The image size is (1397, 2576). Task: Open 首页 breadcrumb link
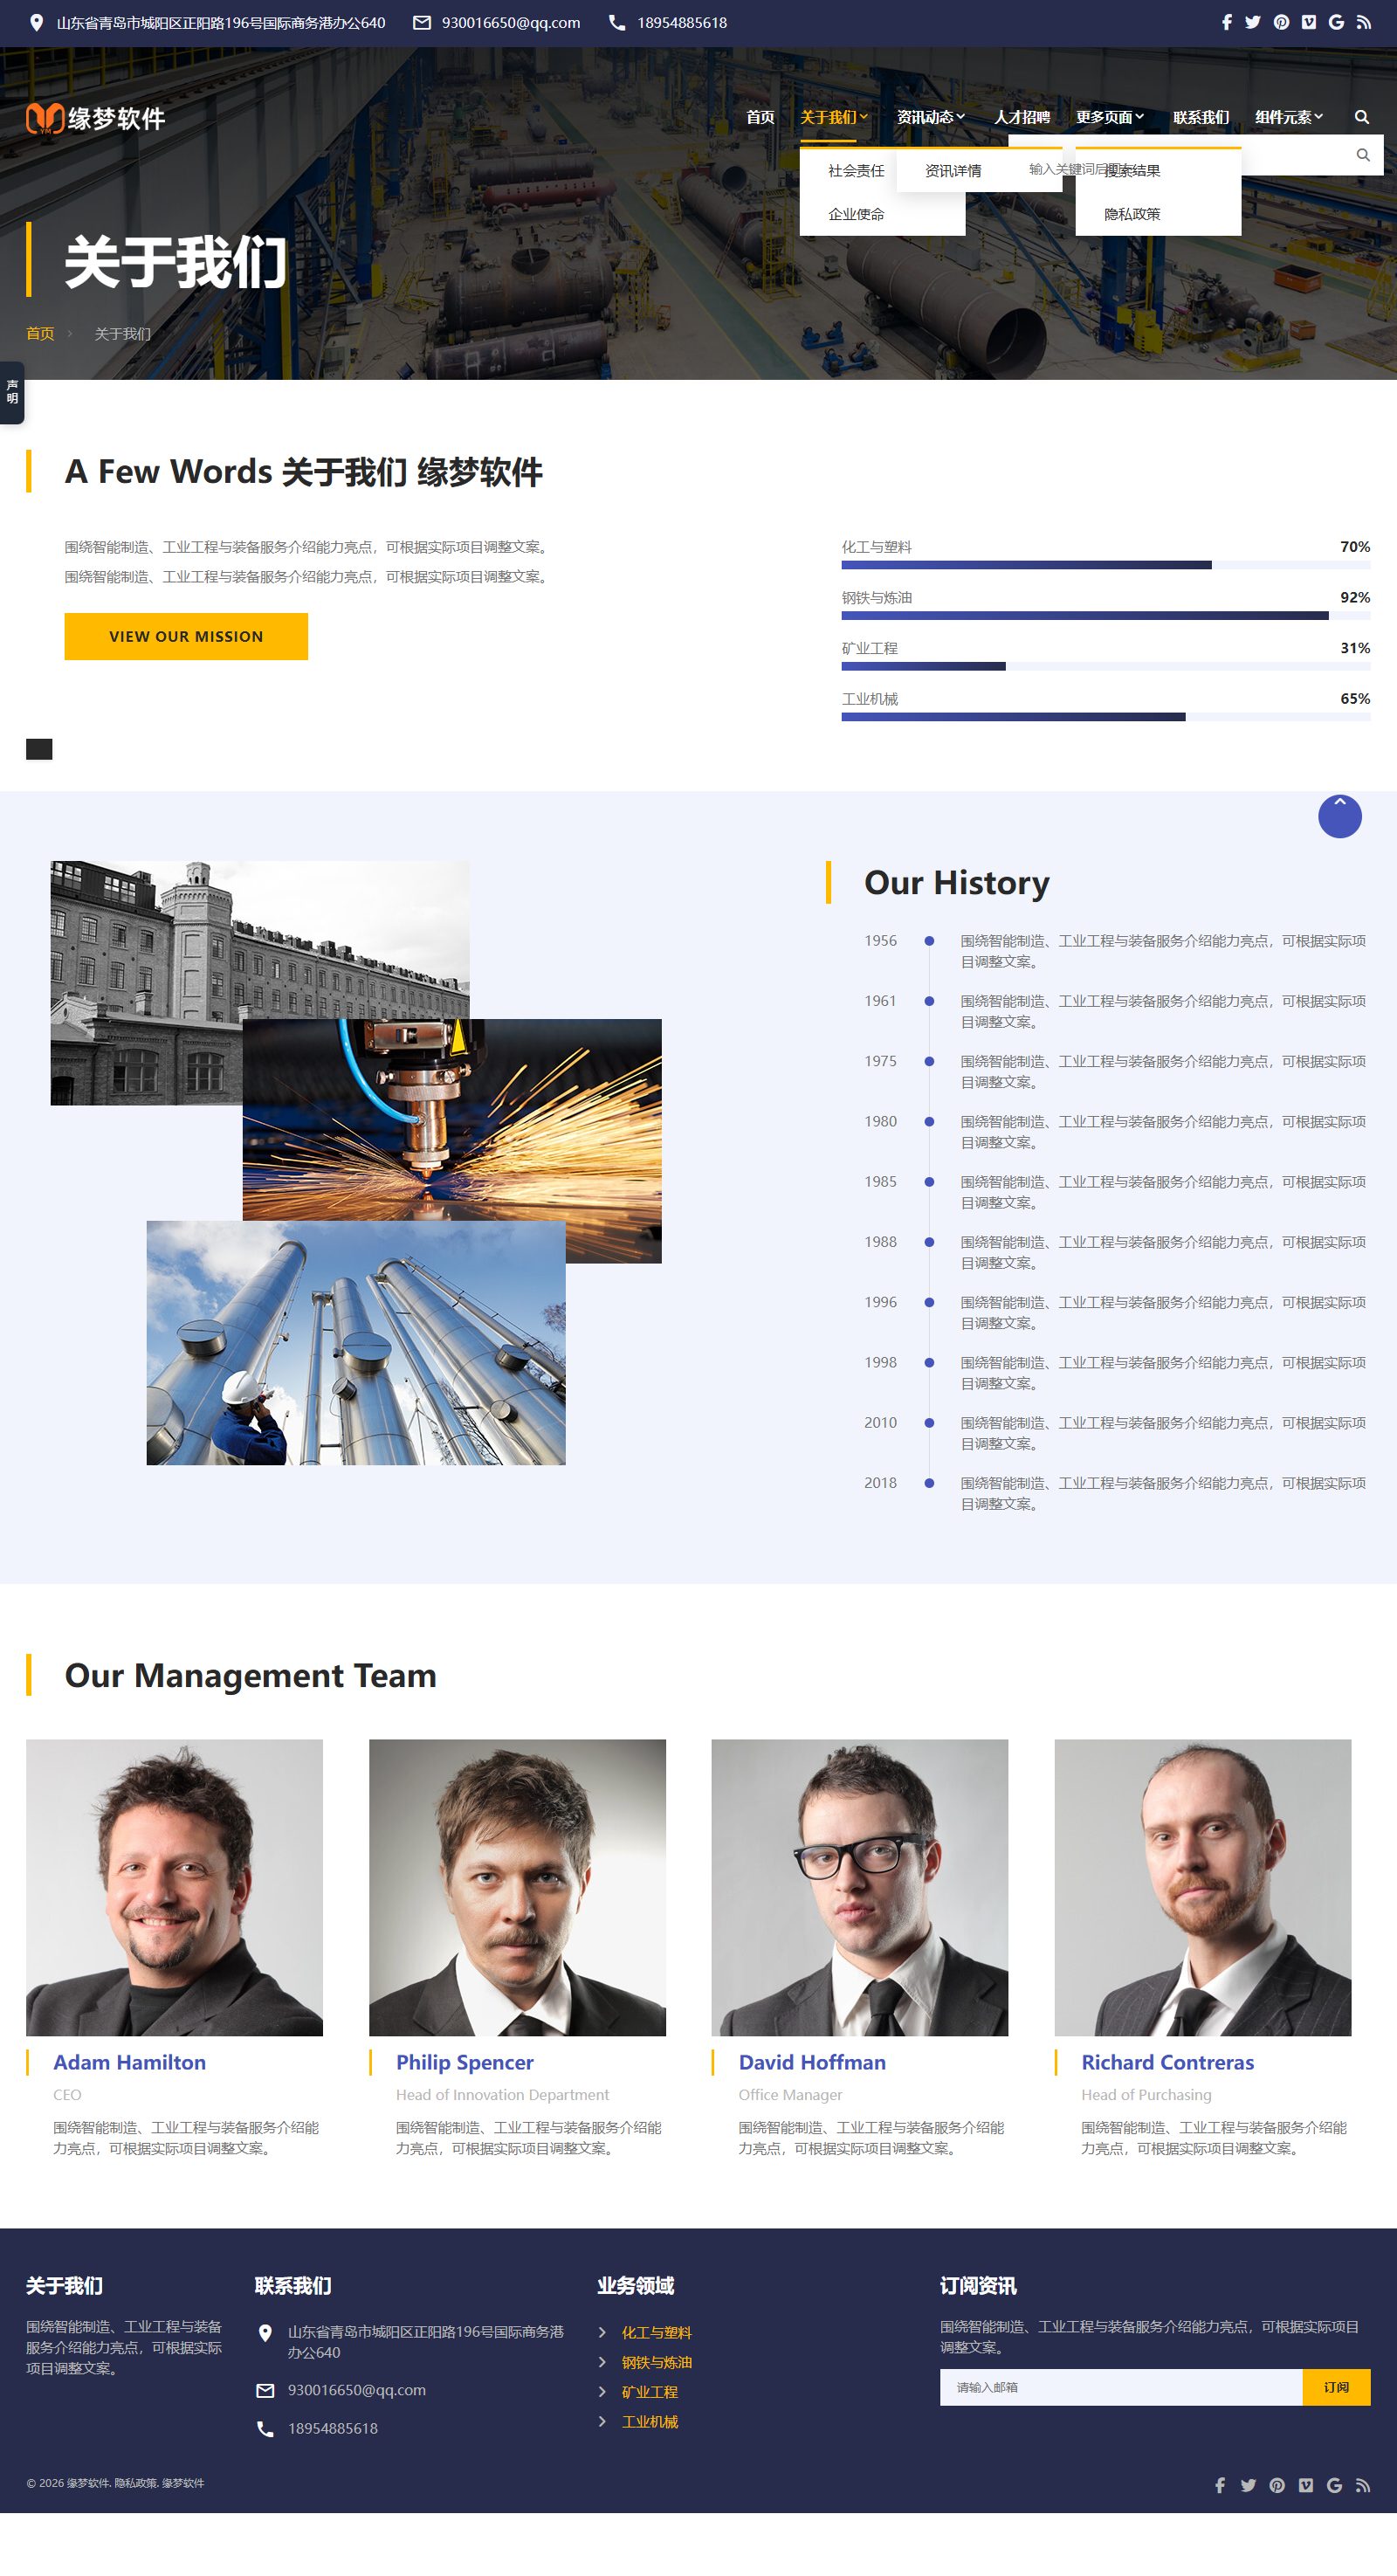pyautogui.click(x=40, y=333)
